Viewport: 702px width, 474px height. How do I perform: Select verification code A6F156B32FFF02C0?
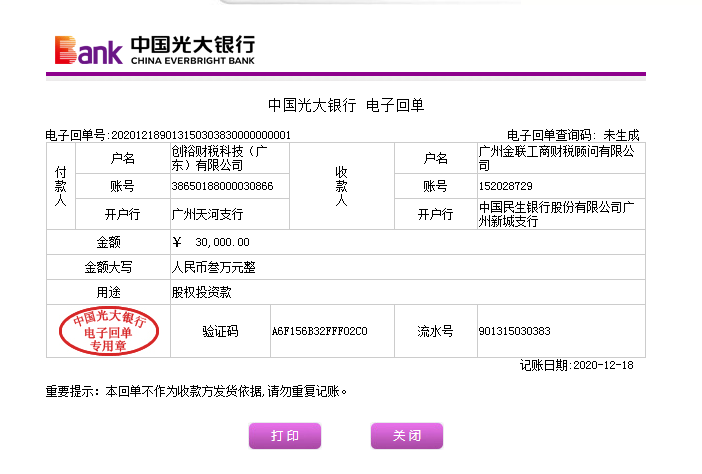click(x=320, y=331)
